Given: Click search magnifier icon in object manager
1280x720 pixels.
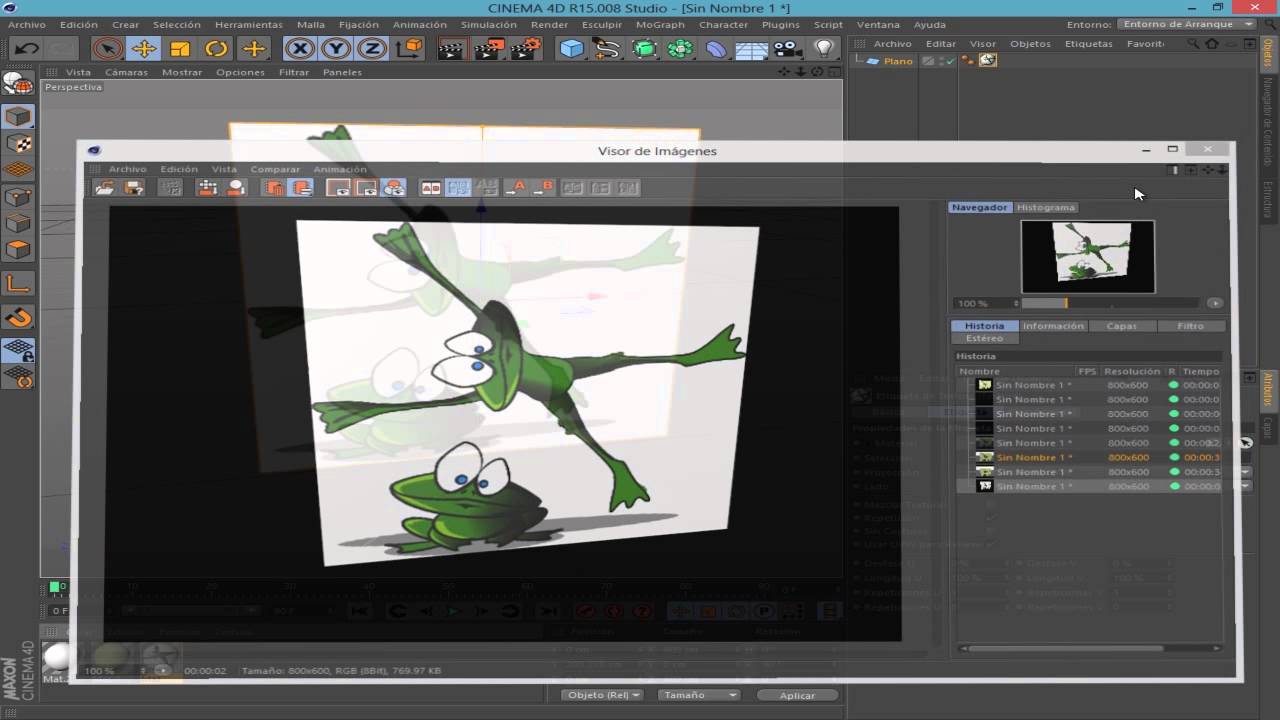Looking at the screenshot, I should coord(1193,44).
